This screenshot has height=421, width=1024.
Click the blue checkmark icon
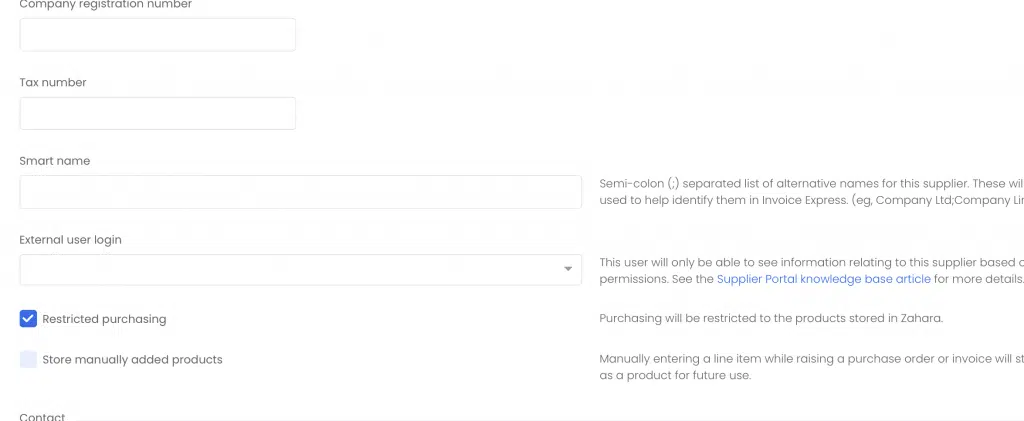pos(28,319)
